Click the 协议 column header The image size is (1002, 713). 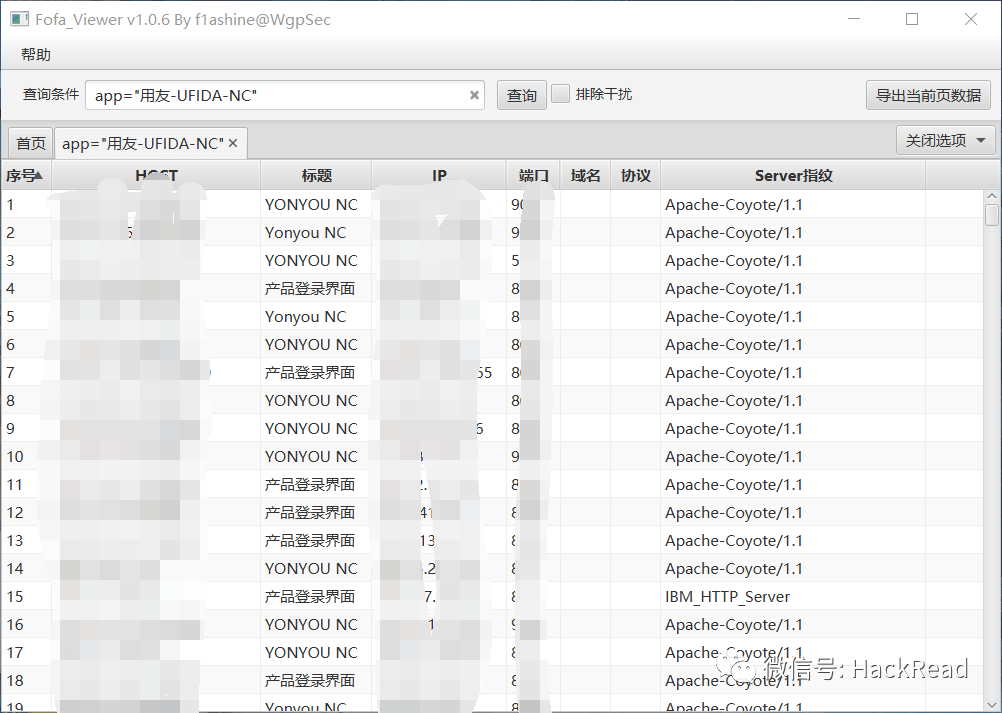636,175
